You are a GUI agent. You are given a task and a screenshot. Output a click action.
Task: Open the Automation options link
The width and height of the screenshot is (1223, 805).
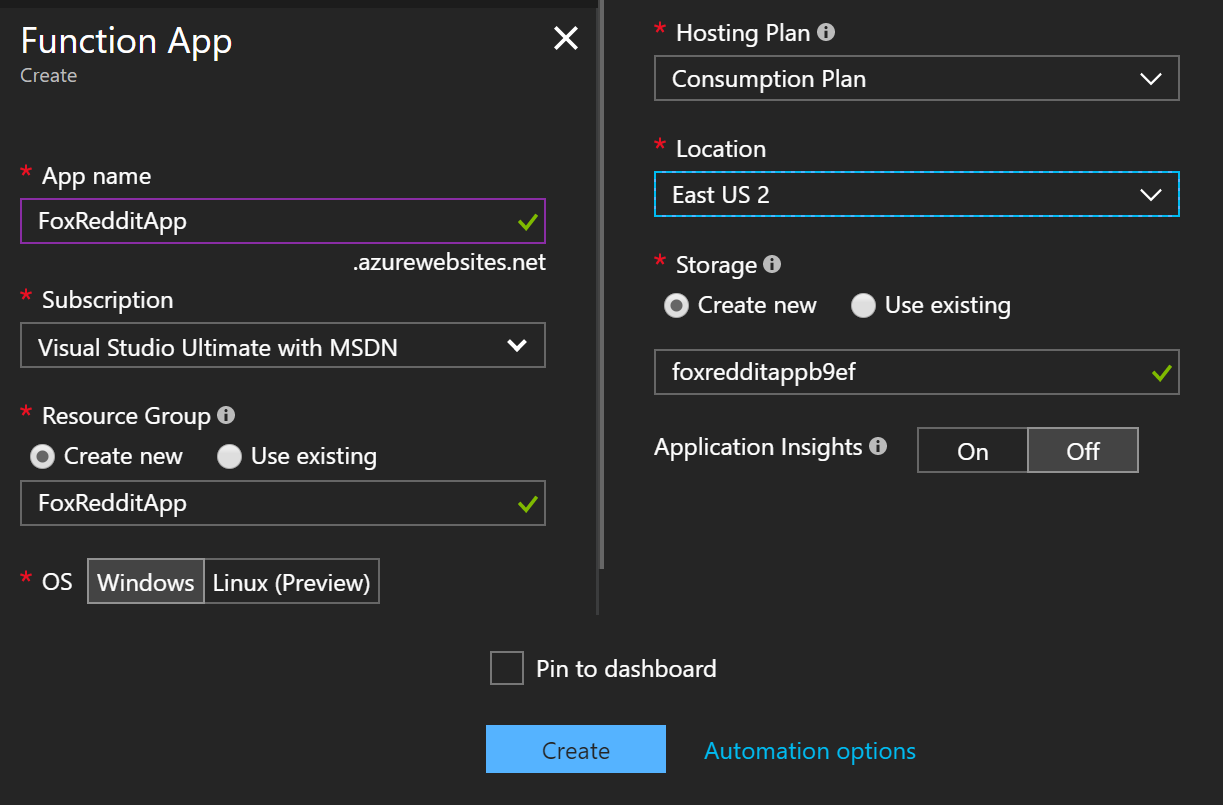[x=810, y=751]
